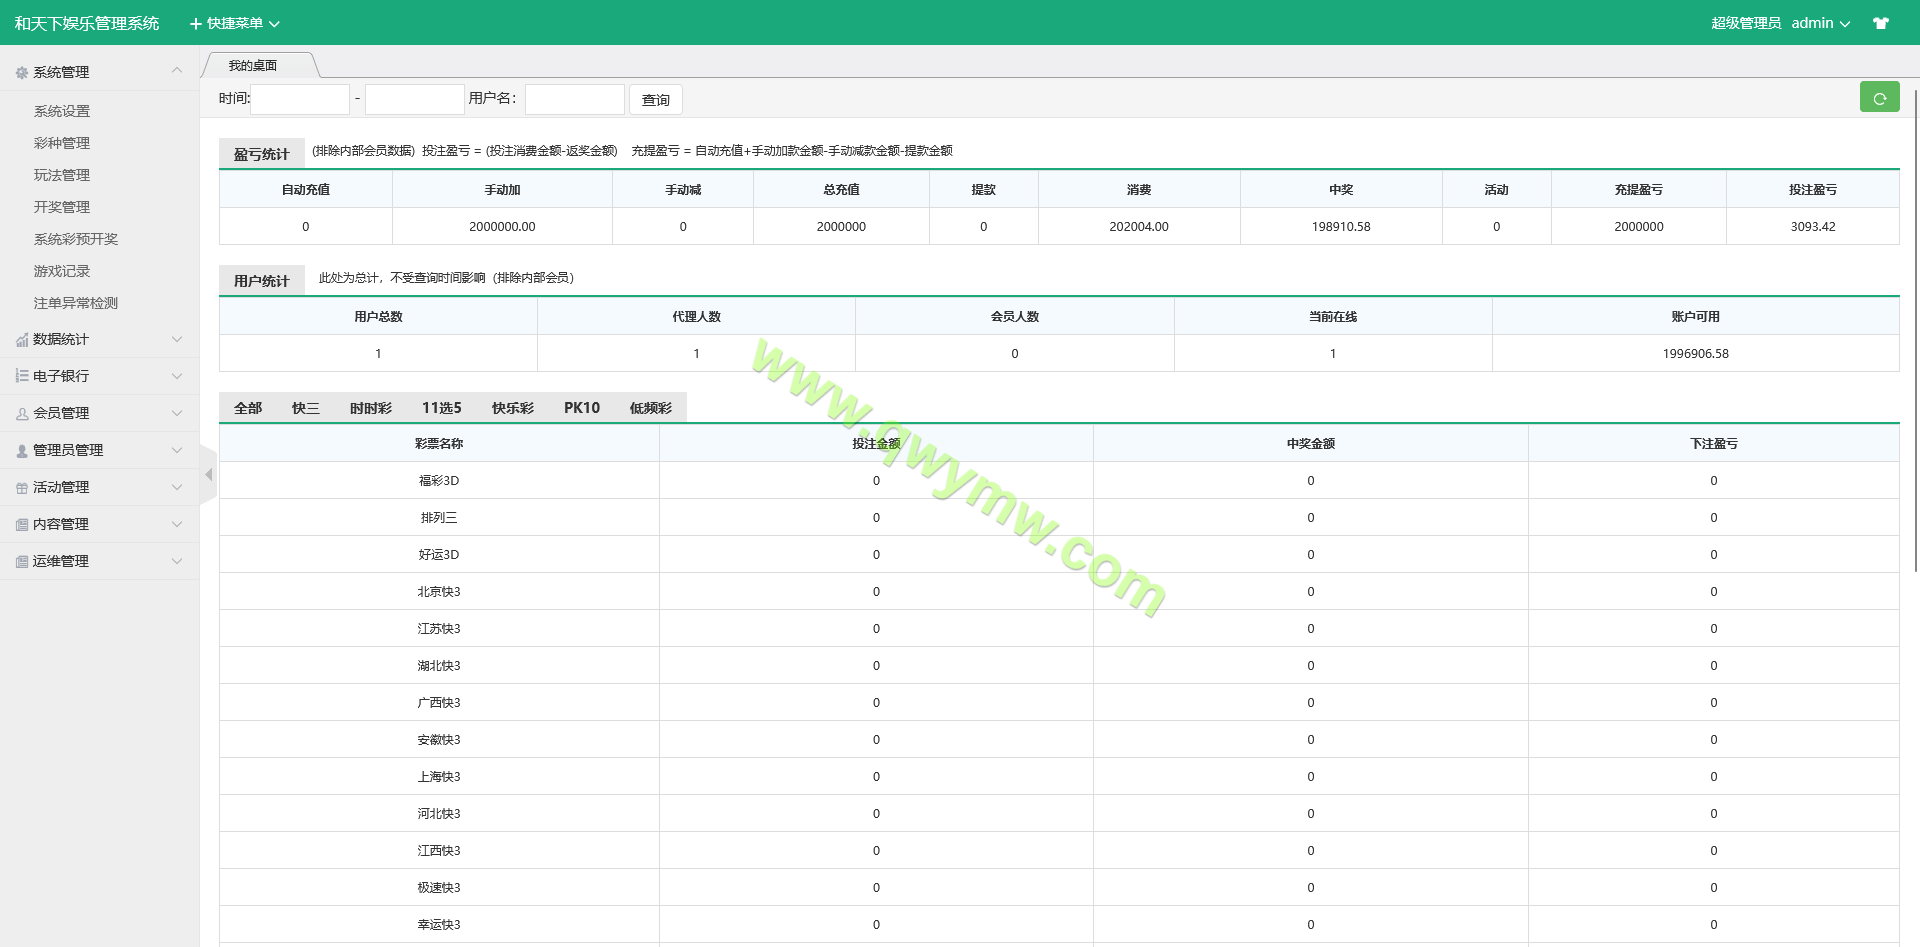Screen dimensions: 1920x947
Task: Click the 活动管理 gift icon
Action: 21,488
